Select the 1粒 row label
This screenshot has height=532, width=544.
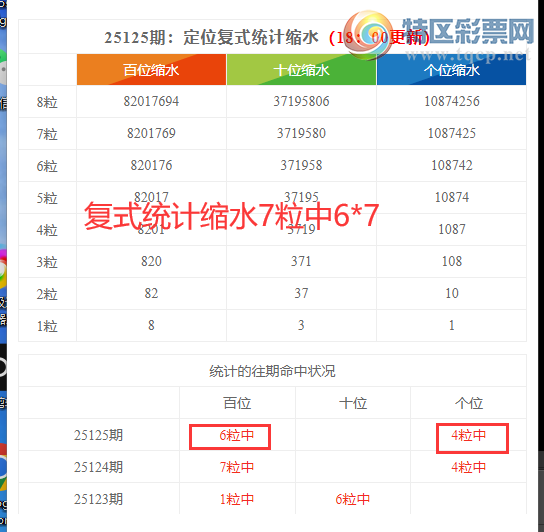click(47, 326)
